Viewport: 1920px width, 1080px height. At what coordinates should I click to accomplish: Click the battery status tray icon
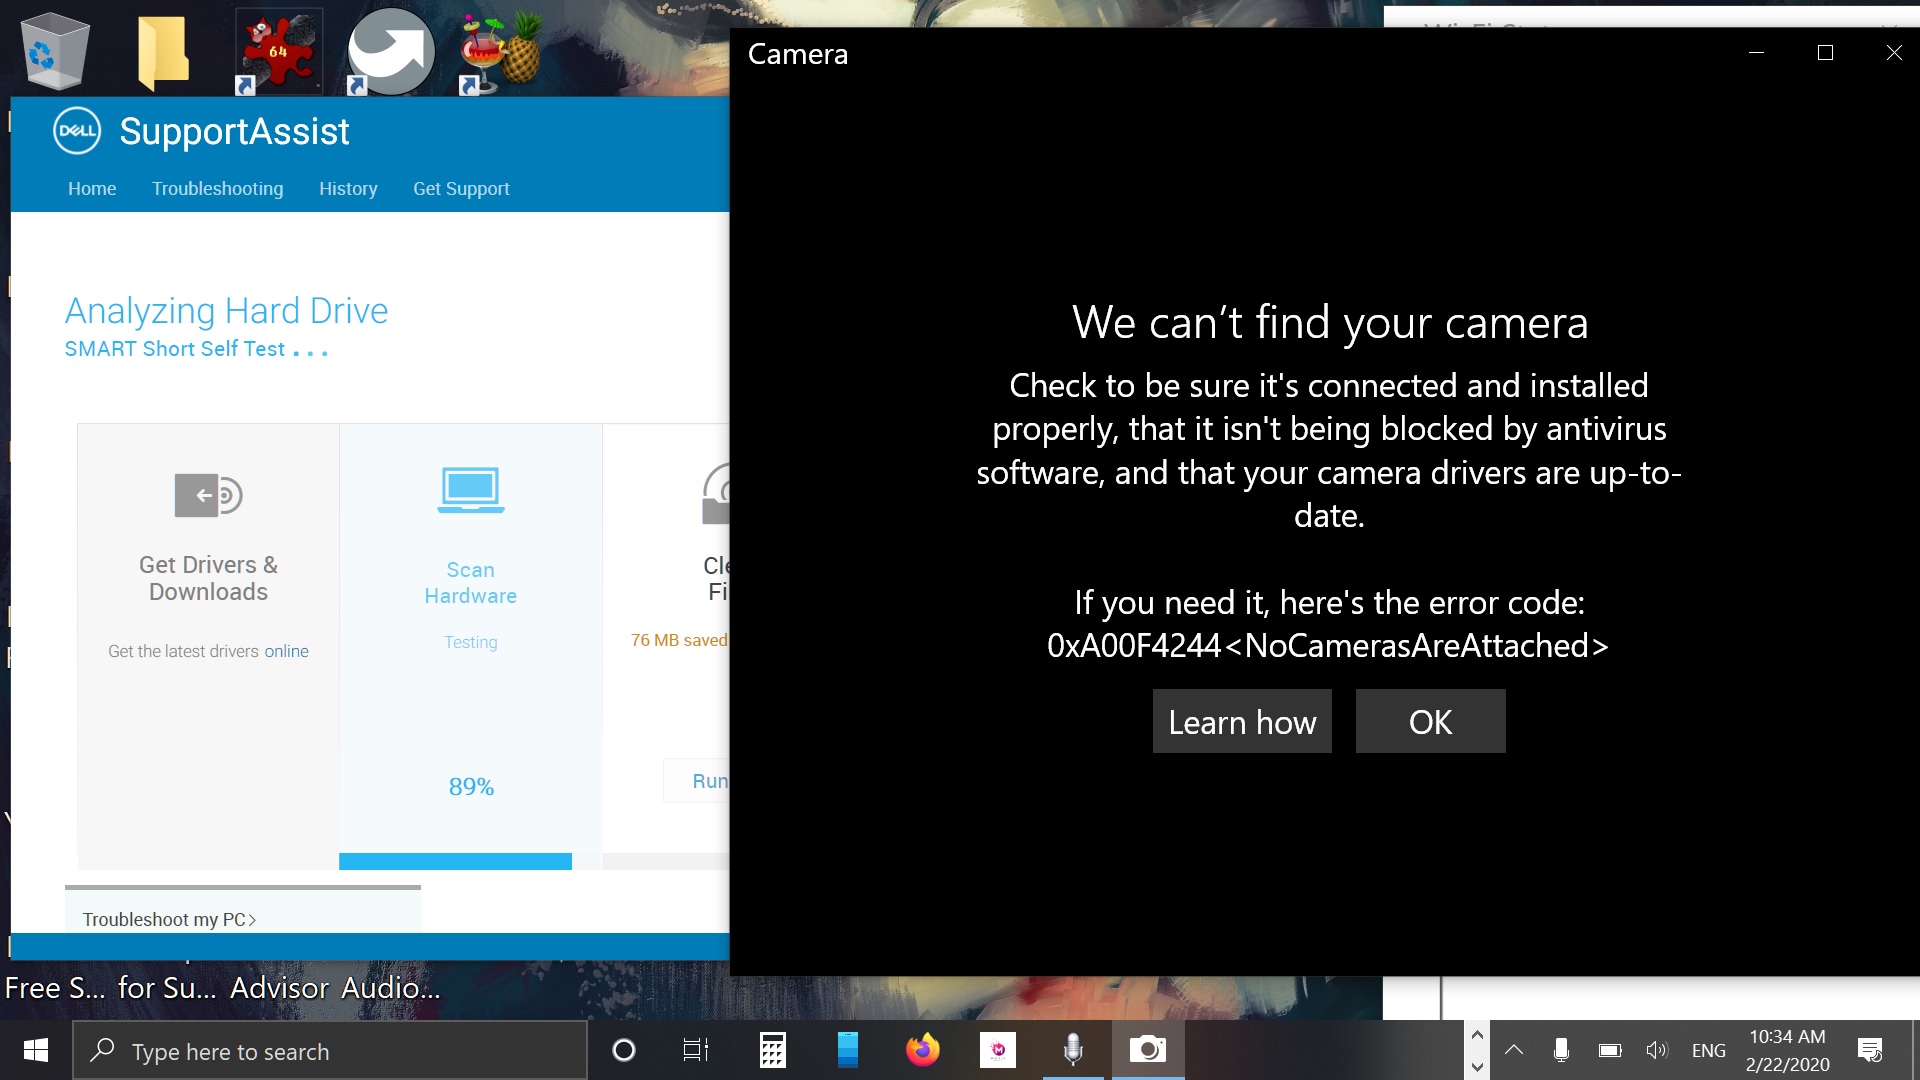coord(1610,1050)
